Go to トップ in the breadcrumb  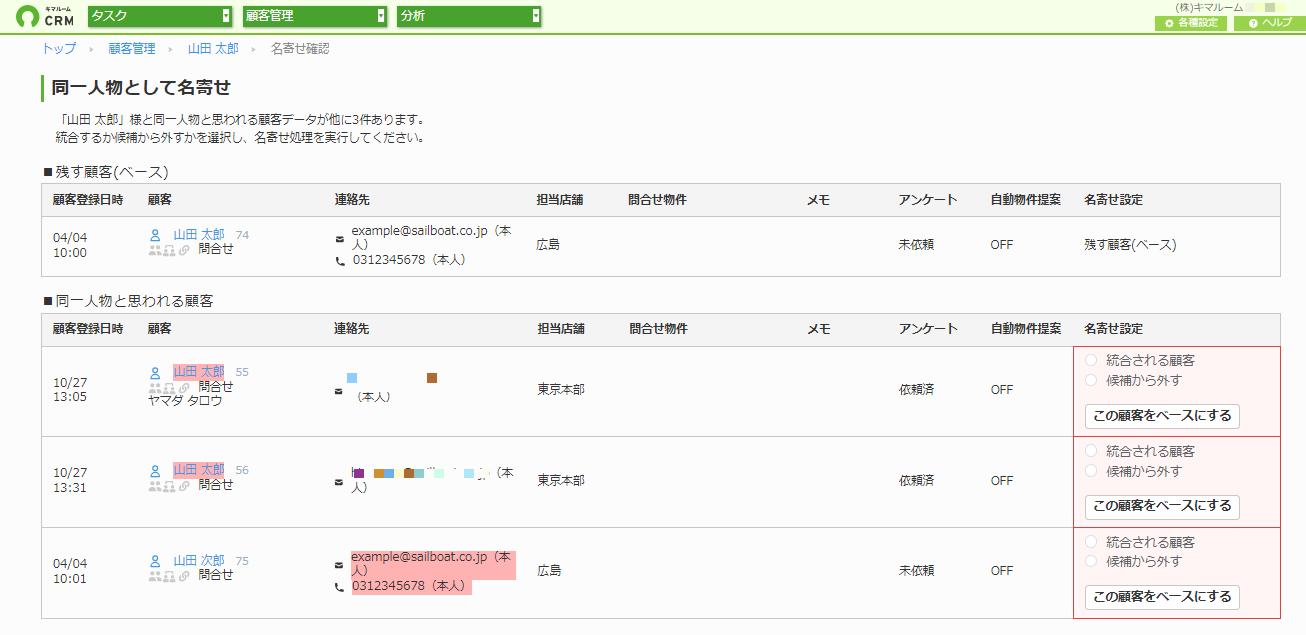pyautogui.click(x=59, y=48)
